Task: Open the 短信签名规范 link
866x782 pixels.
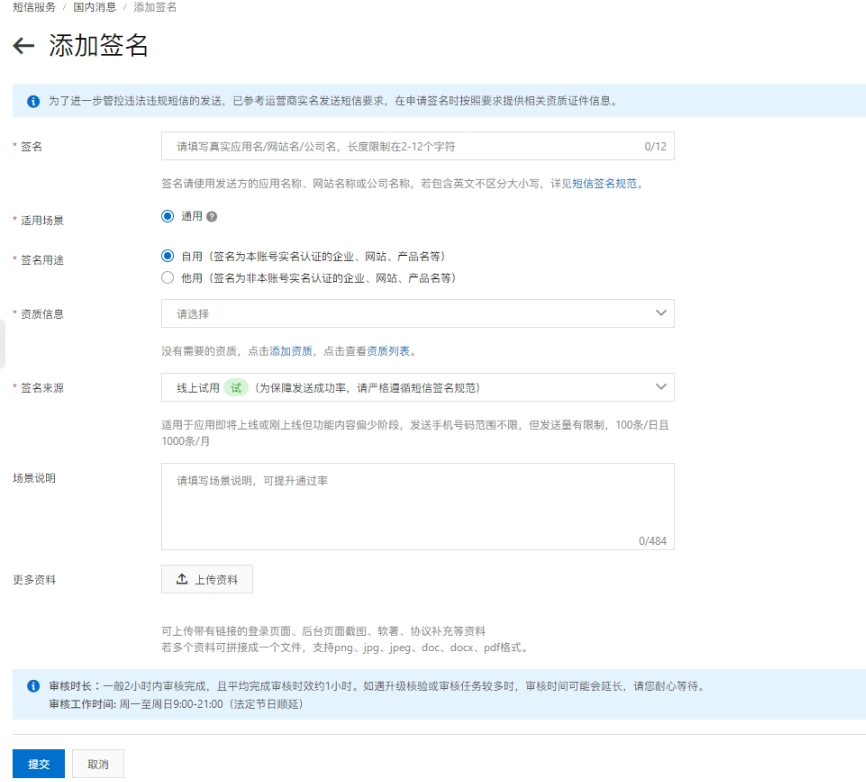Action: click(604, 183)
